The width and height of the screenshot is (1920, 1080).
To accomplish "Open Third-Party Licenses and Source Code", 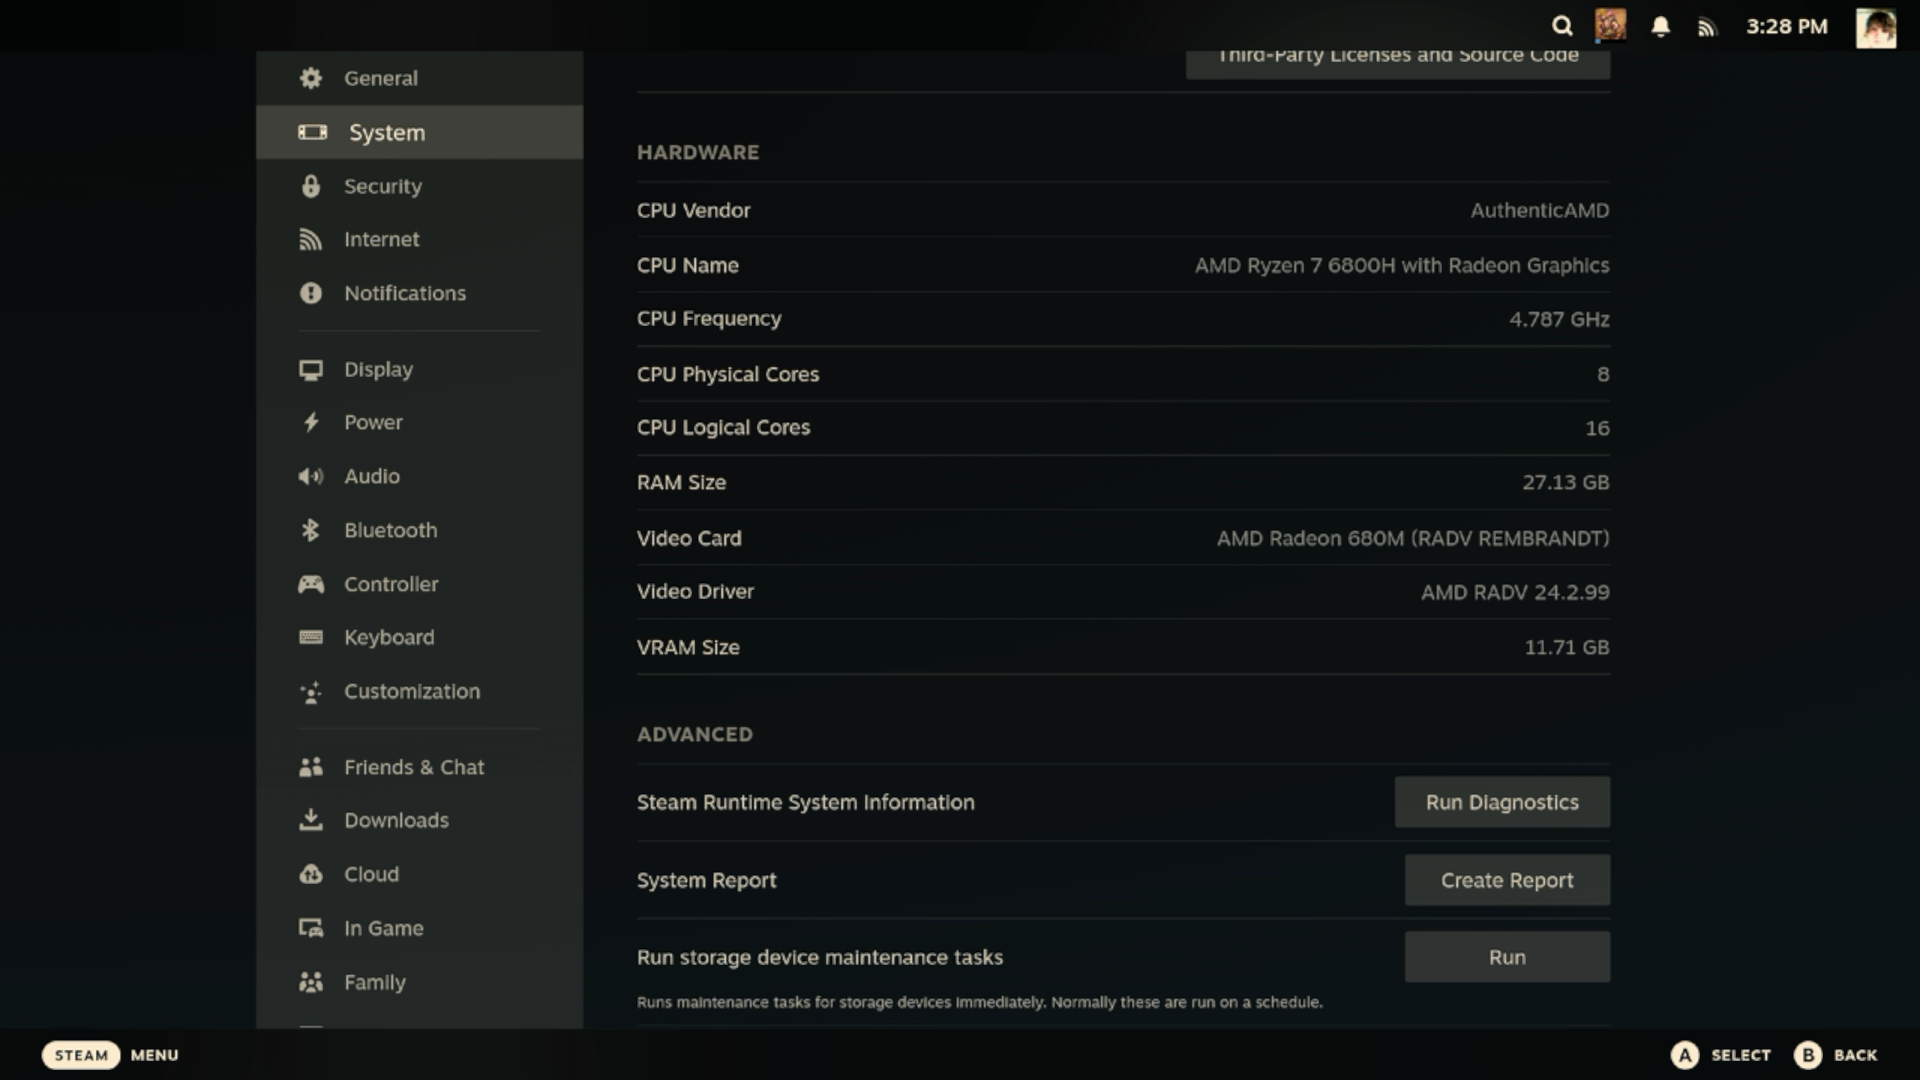I will tap(1398, 60).
